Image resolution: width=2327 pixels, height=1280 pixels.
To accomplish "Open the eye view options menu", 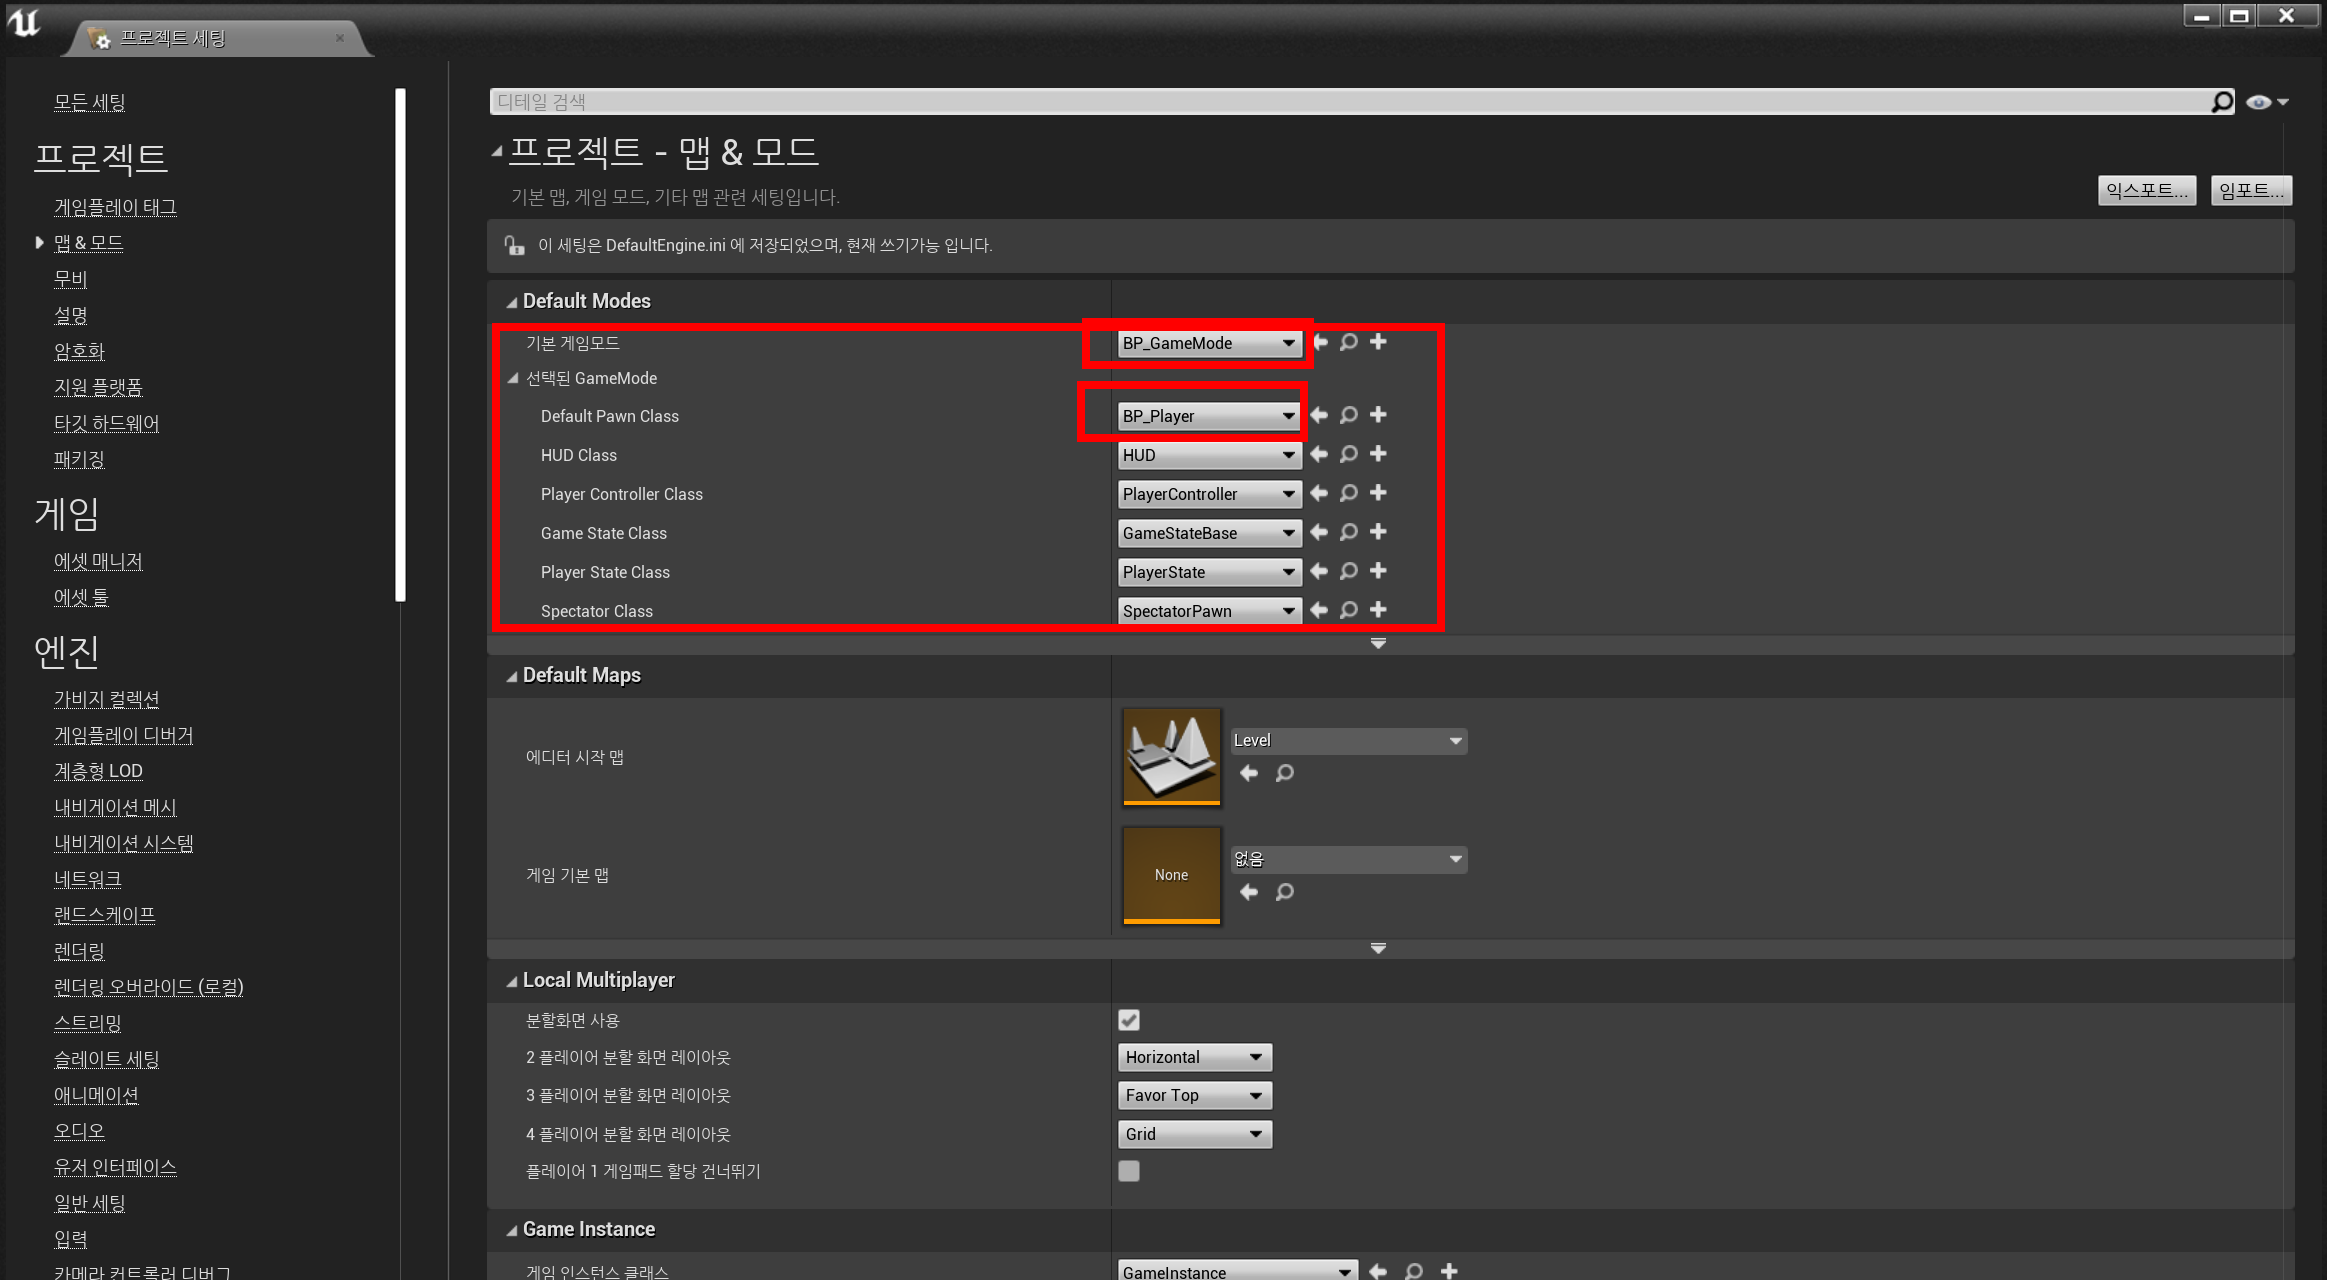I will (x=2267, y=102).
